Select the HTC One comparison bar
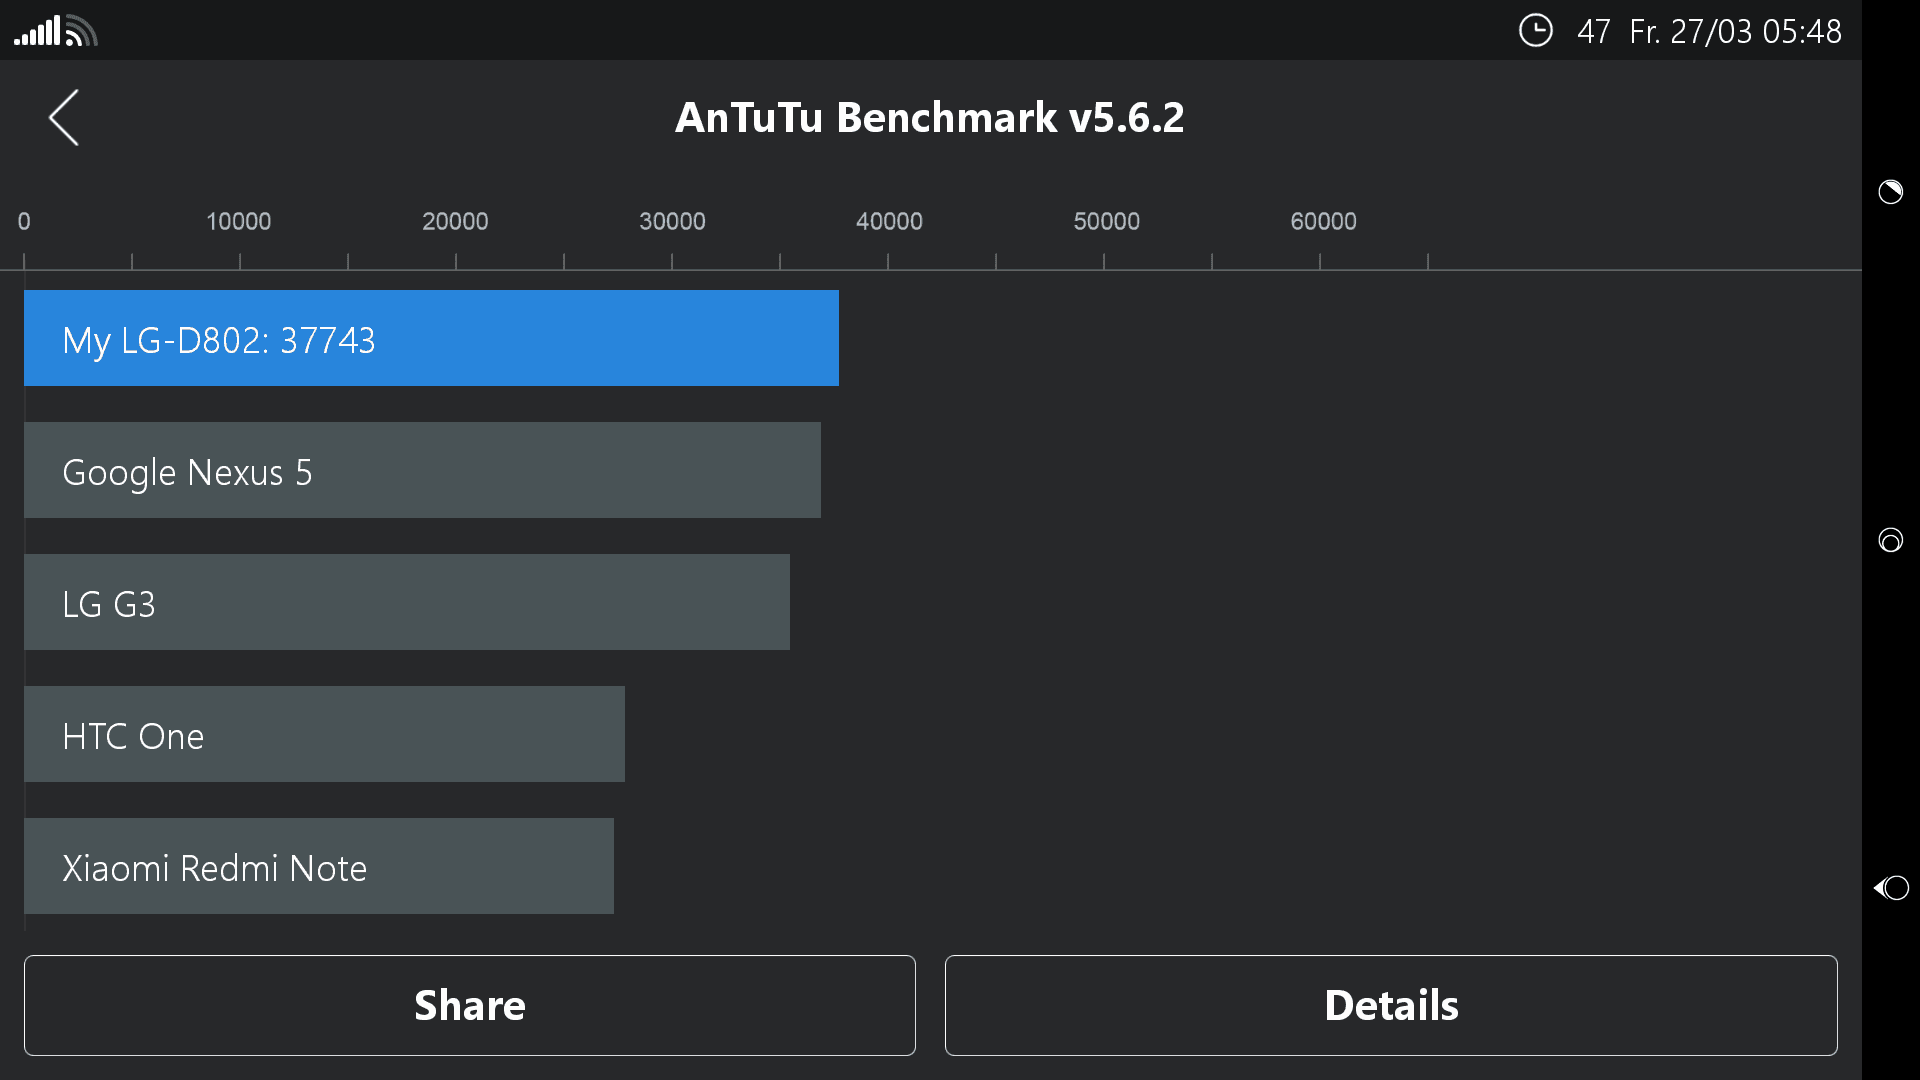Image resolution: width=1920 pixels, height=1080 pixels. 324,734
